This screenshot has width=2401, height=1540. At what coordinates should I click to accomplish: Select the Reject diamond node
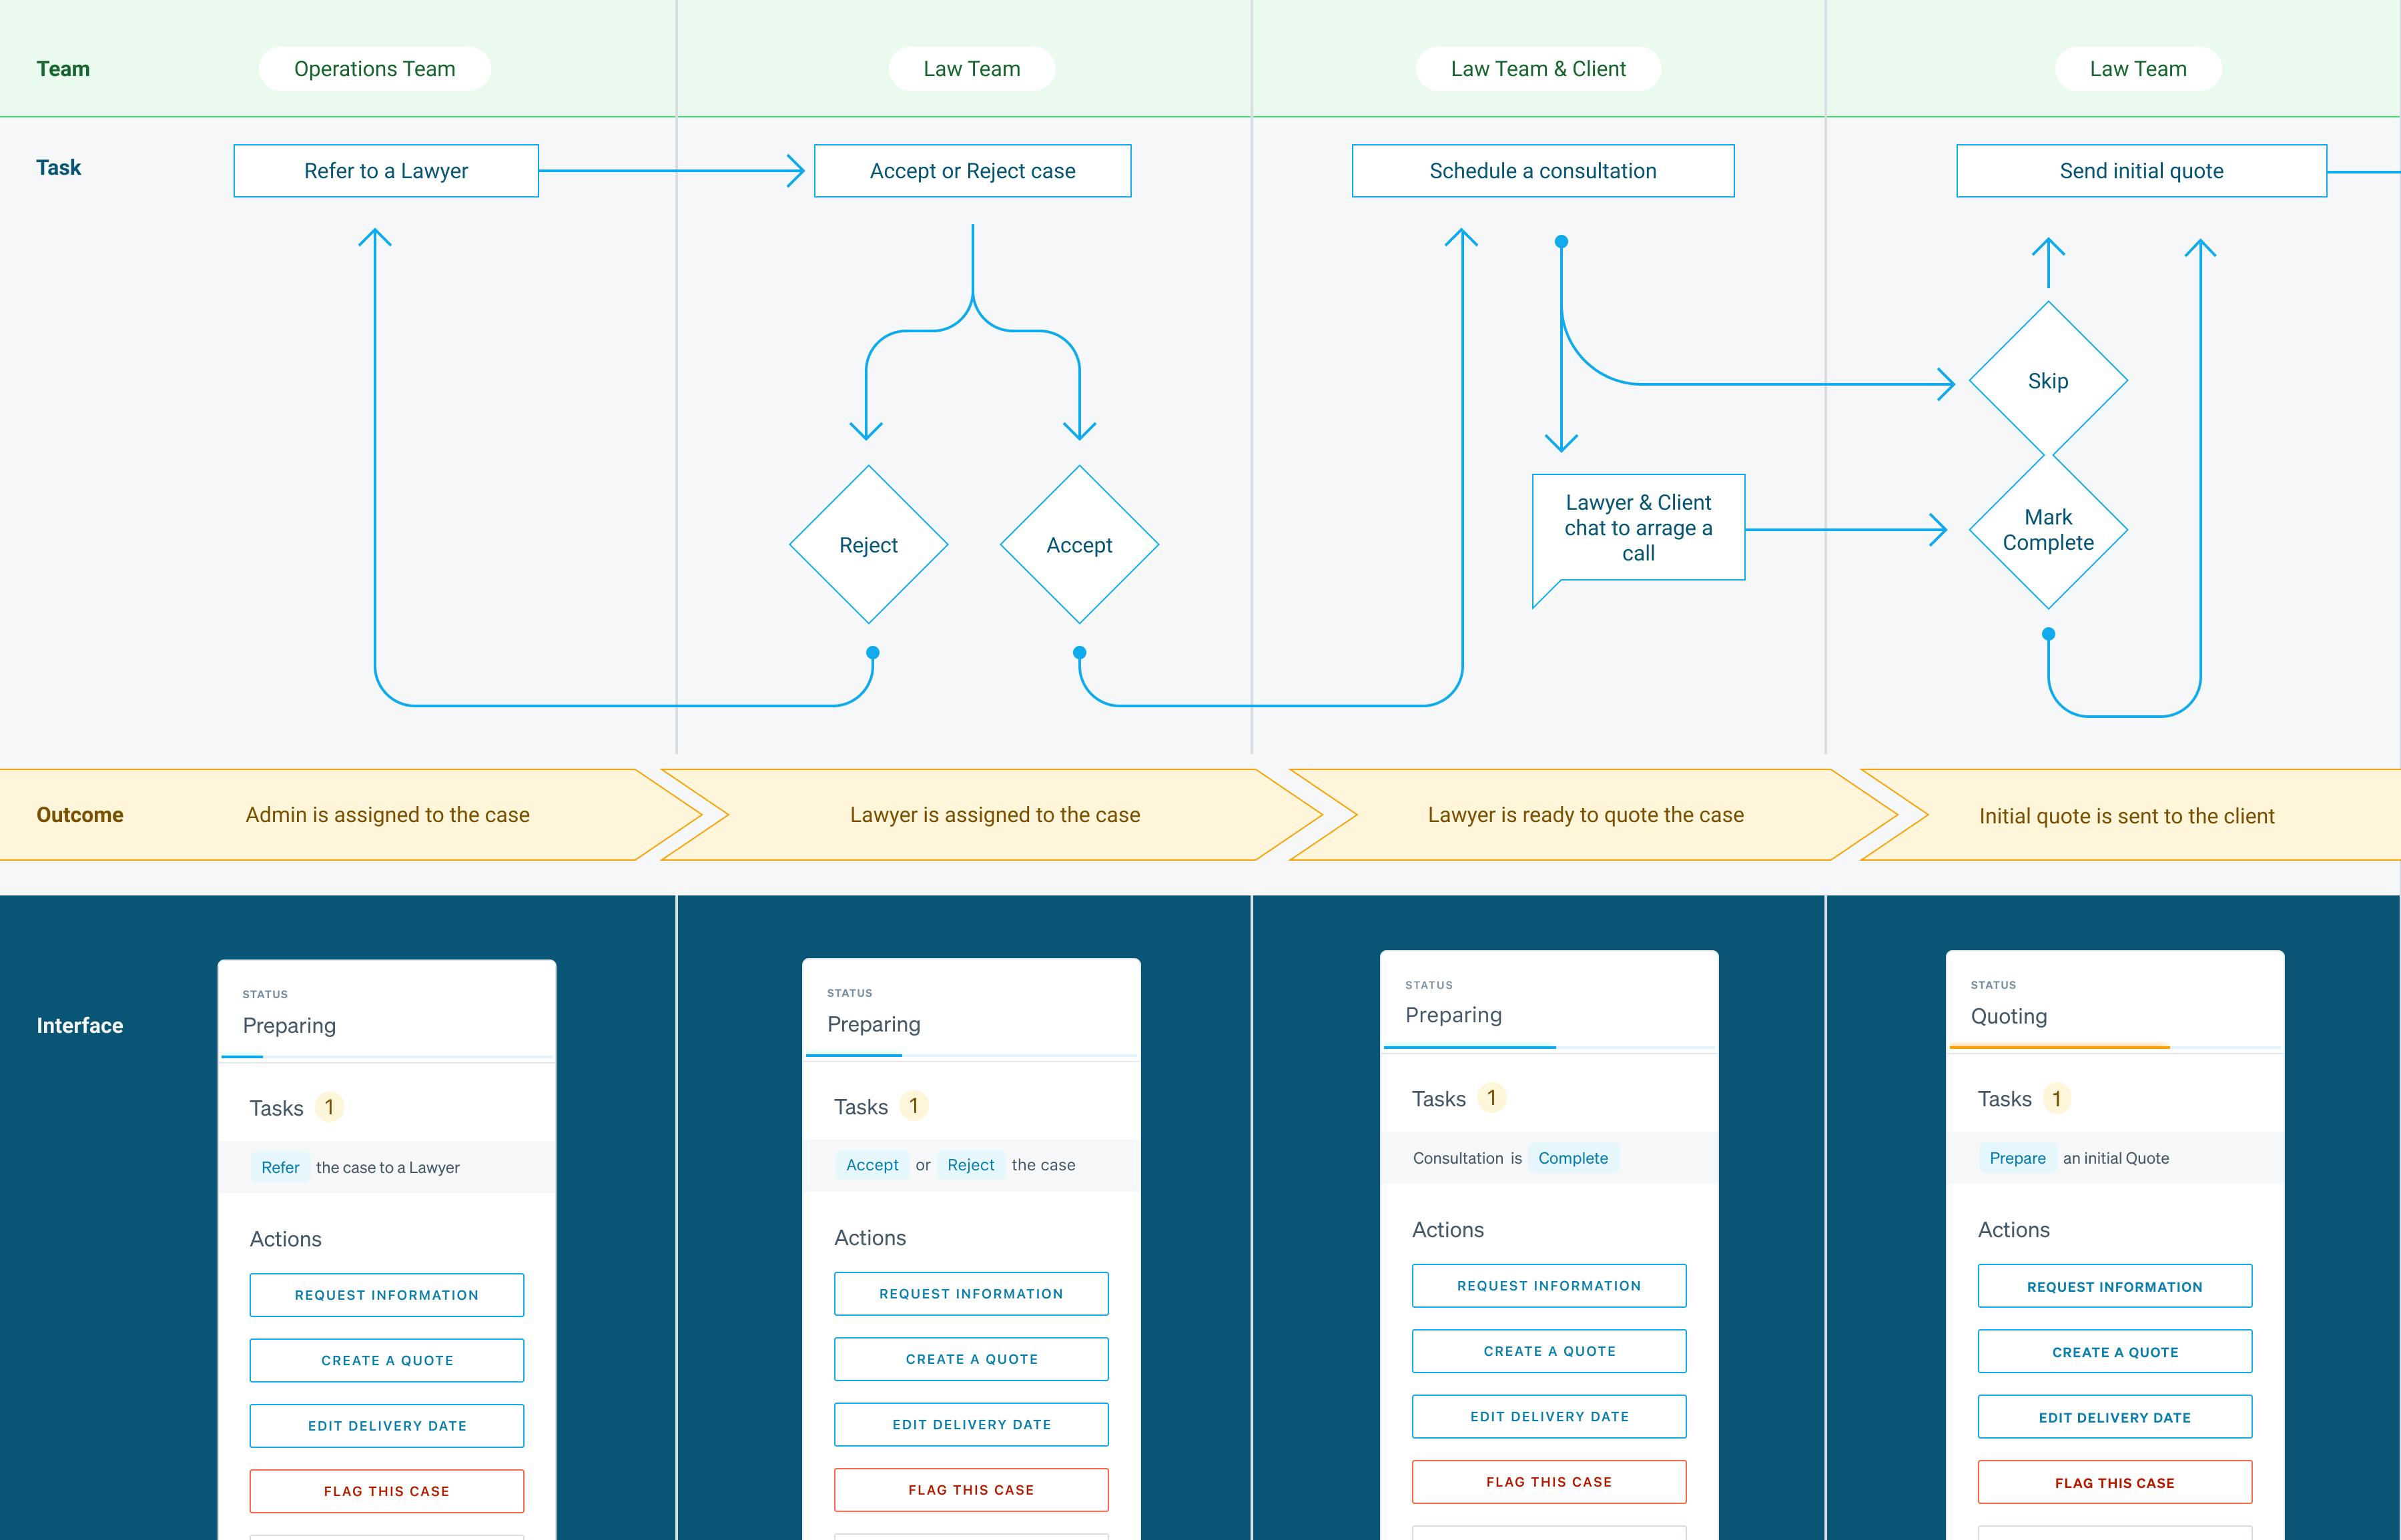pyautogui.click(x=868, y=545)
